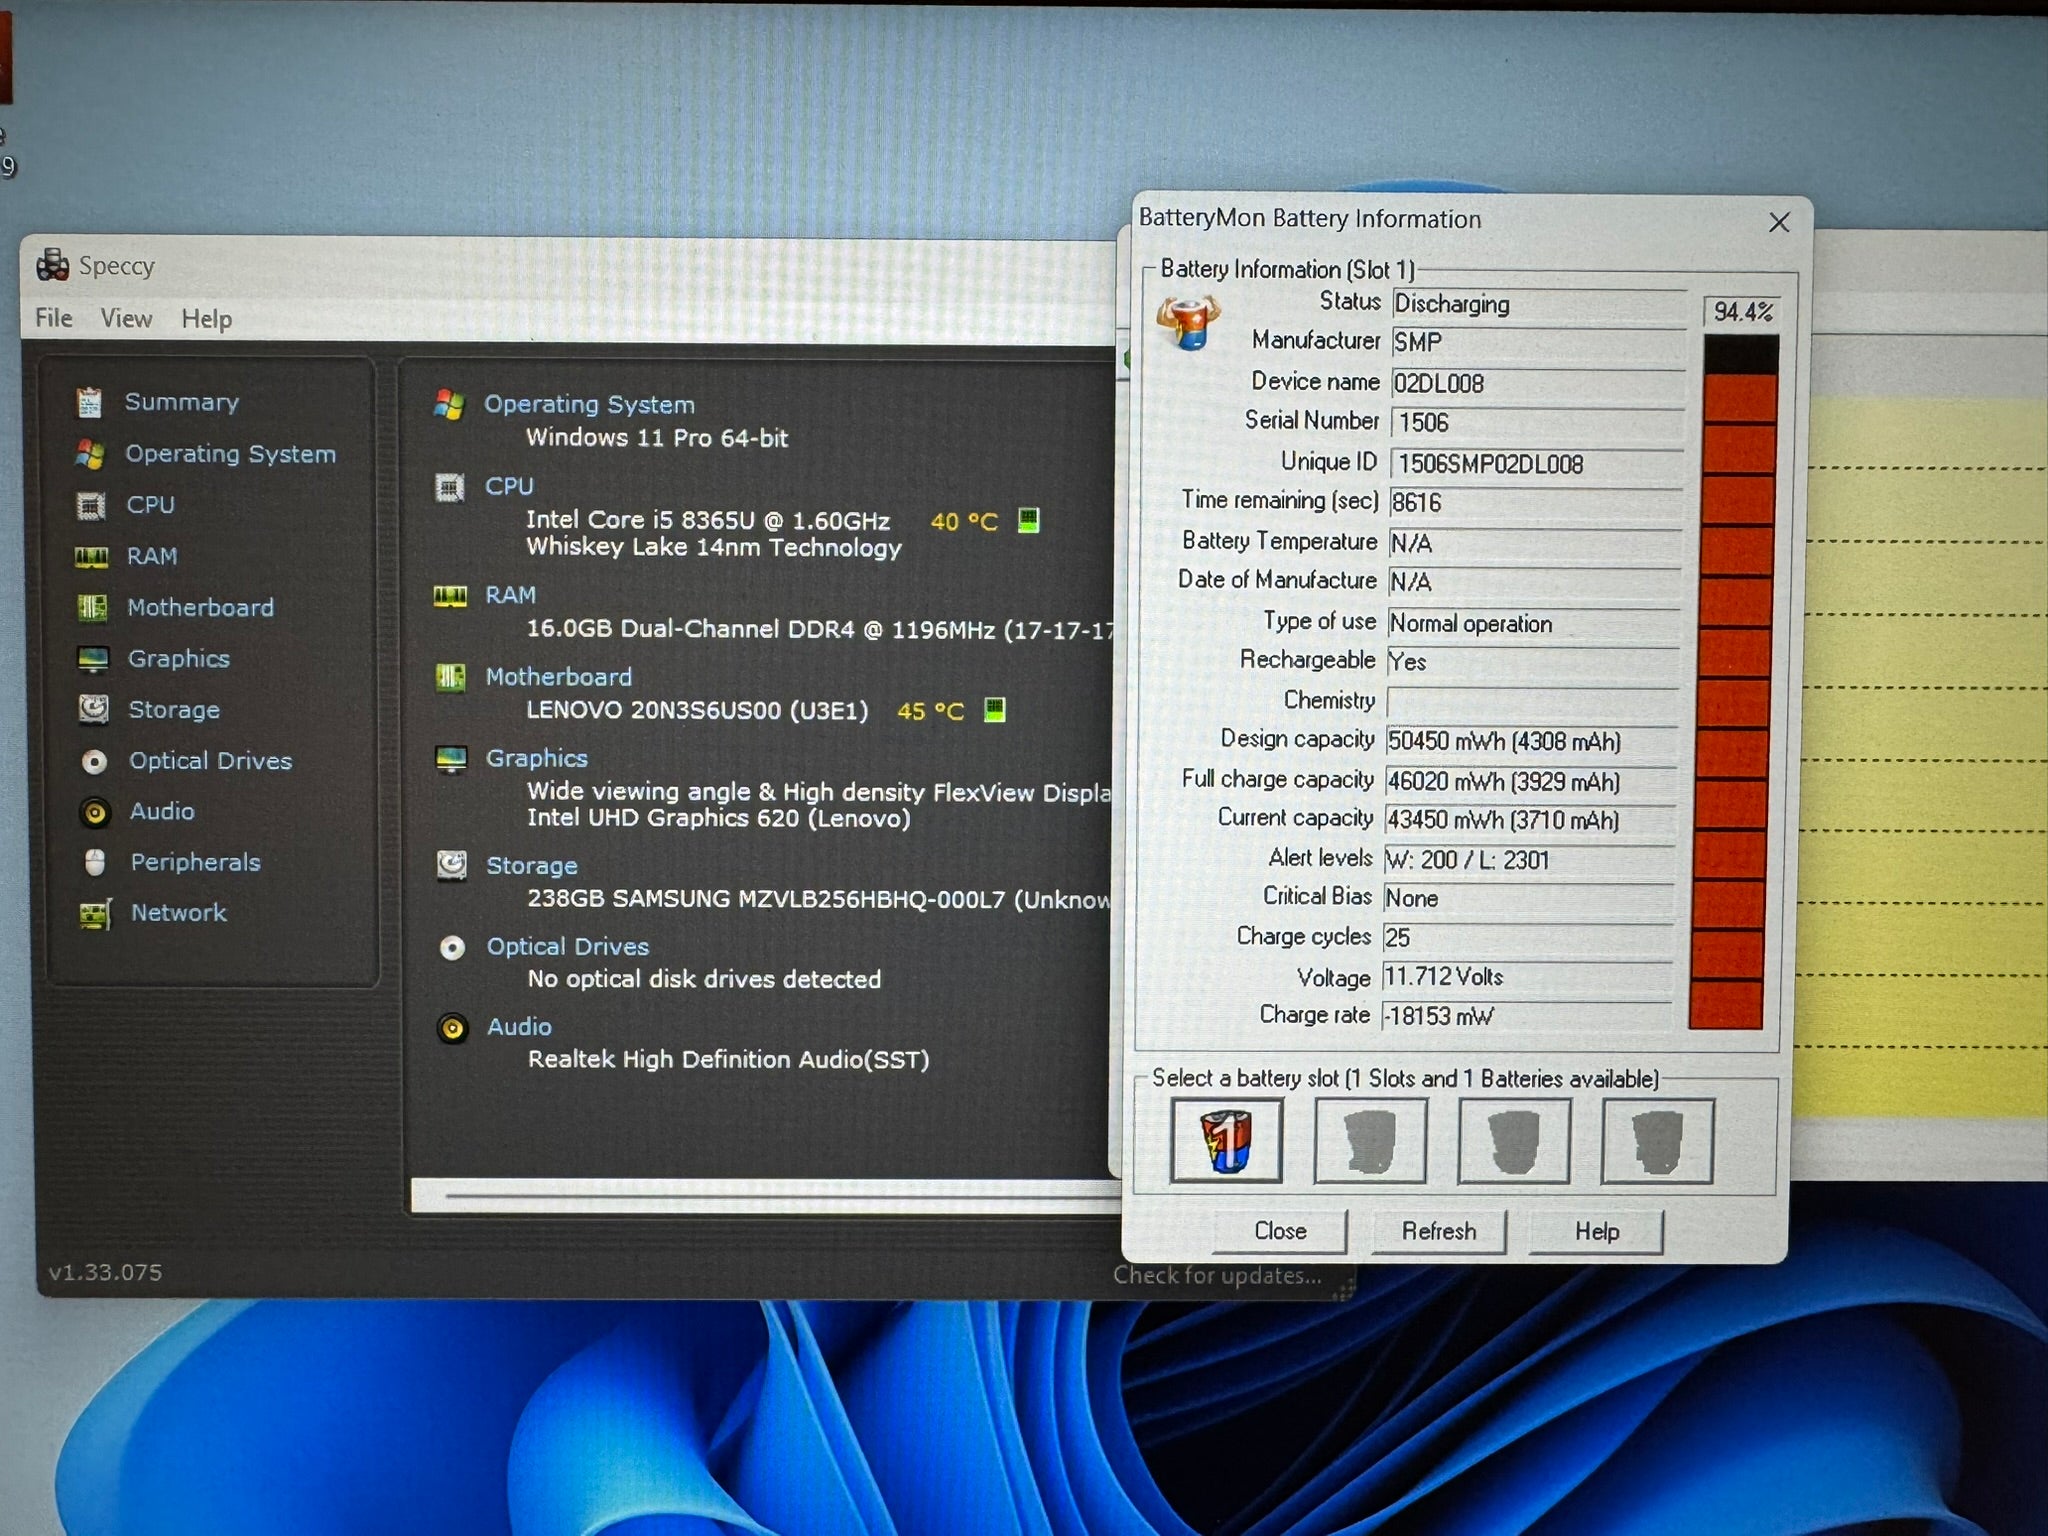2048x1536 pixels.
Task: Open the Help menu in Speccy
Action: pos(207,319)
